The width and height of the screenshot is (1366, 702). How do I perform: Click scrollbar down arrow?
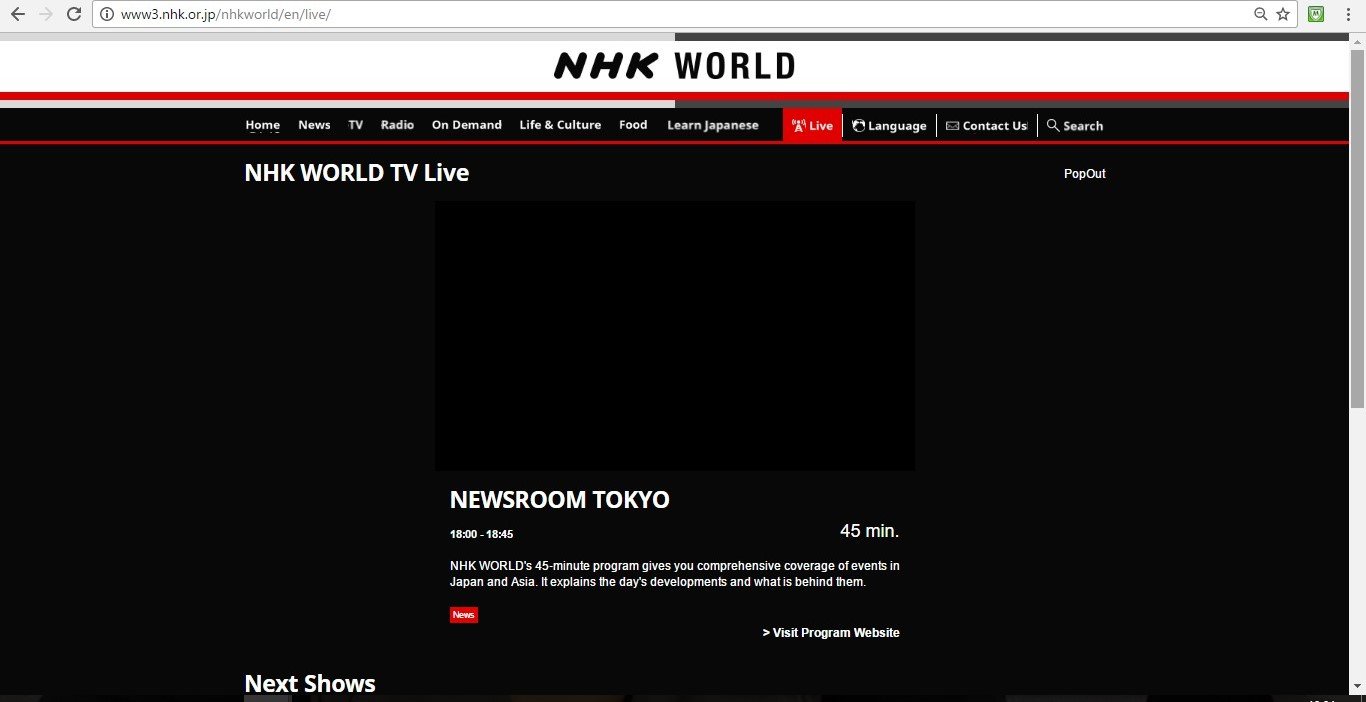pyautogui.click(x=1357, y=686)
